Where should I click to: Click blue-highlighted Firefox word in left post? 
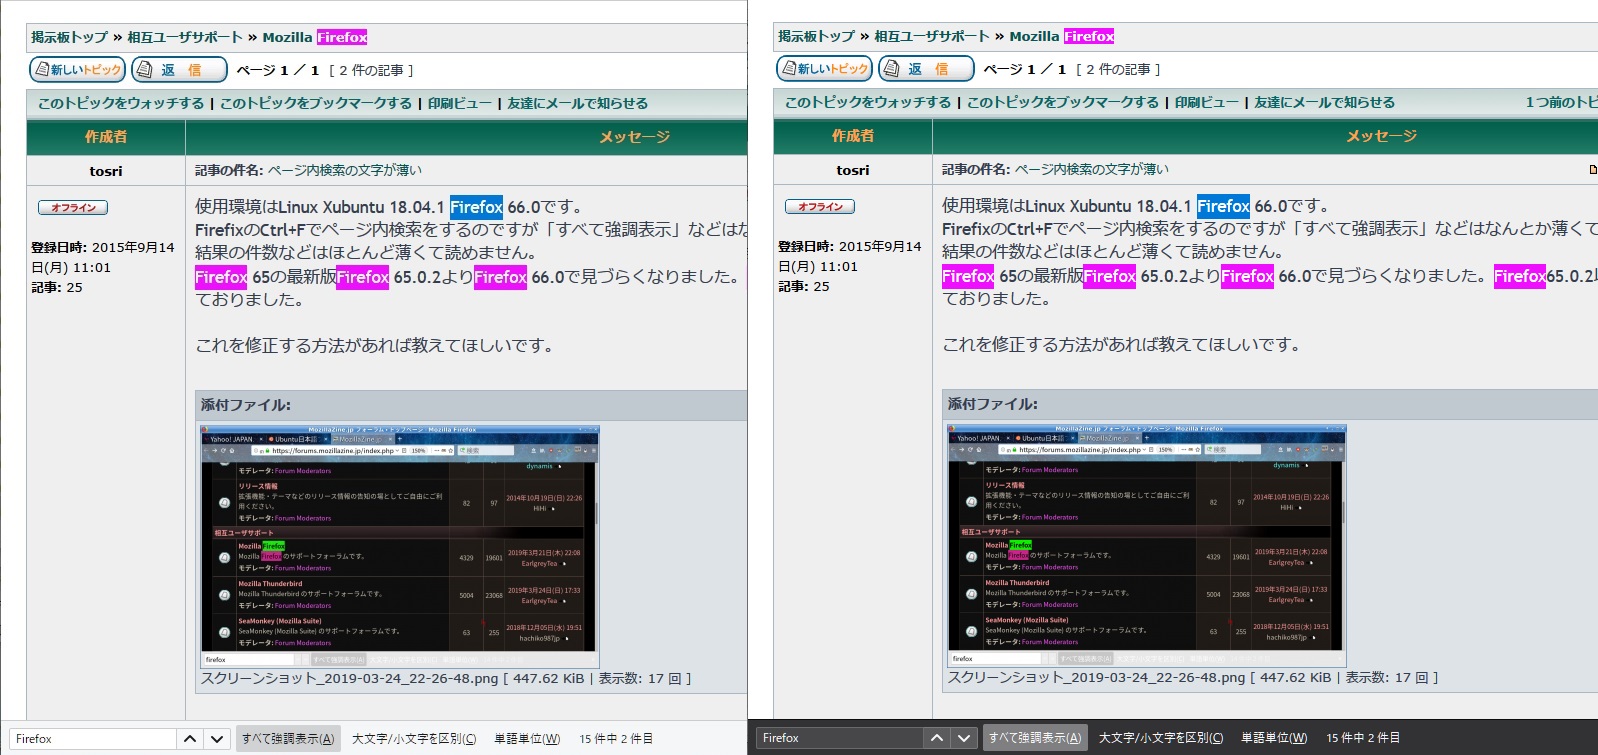point(476,207)
